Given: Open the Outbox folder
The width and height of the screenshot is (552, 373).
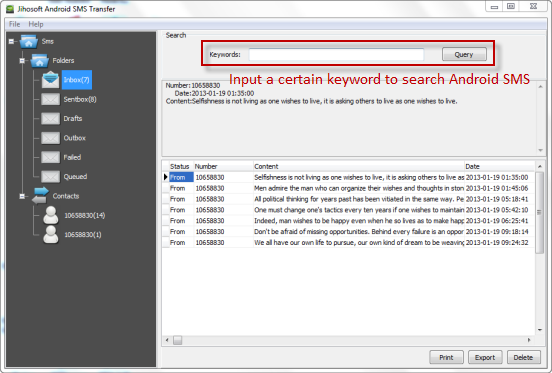Looking at the screenshot, I should pyautogui.click(x=75, y=138).
